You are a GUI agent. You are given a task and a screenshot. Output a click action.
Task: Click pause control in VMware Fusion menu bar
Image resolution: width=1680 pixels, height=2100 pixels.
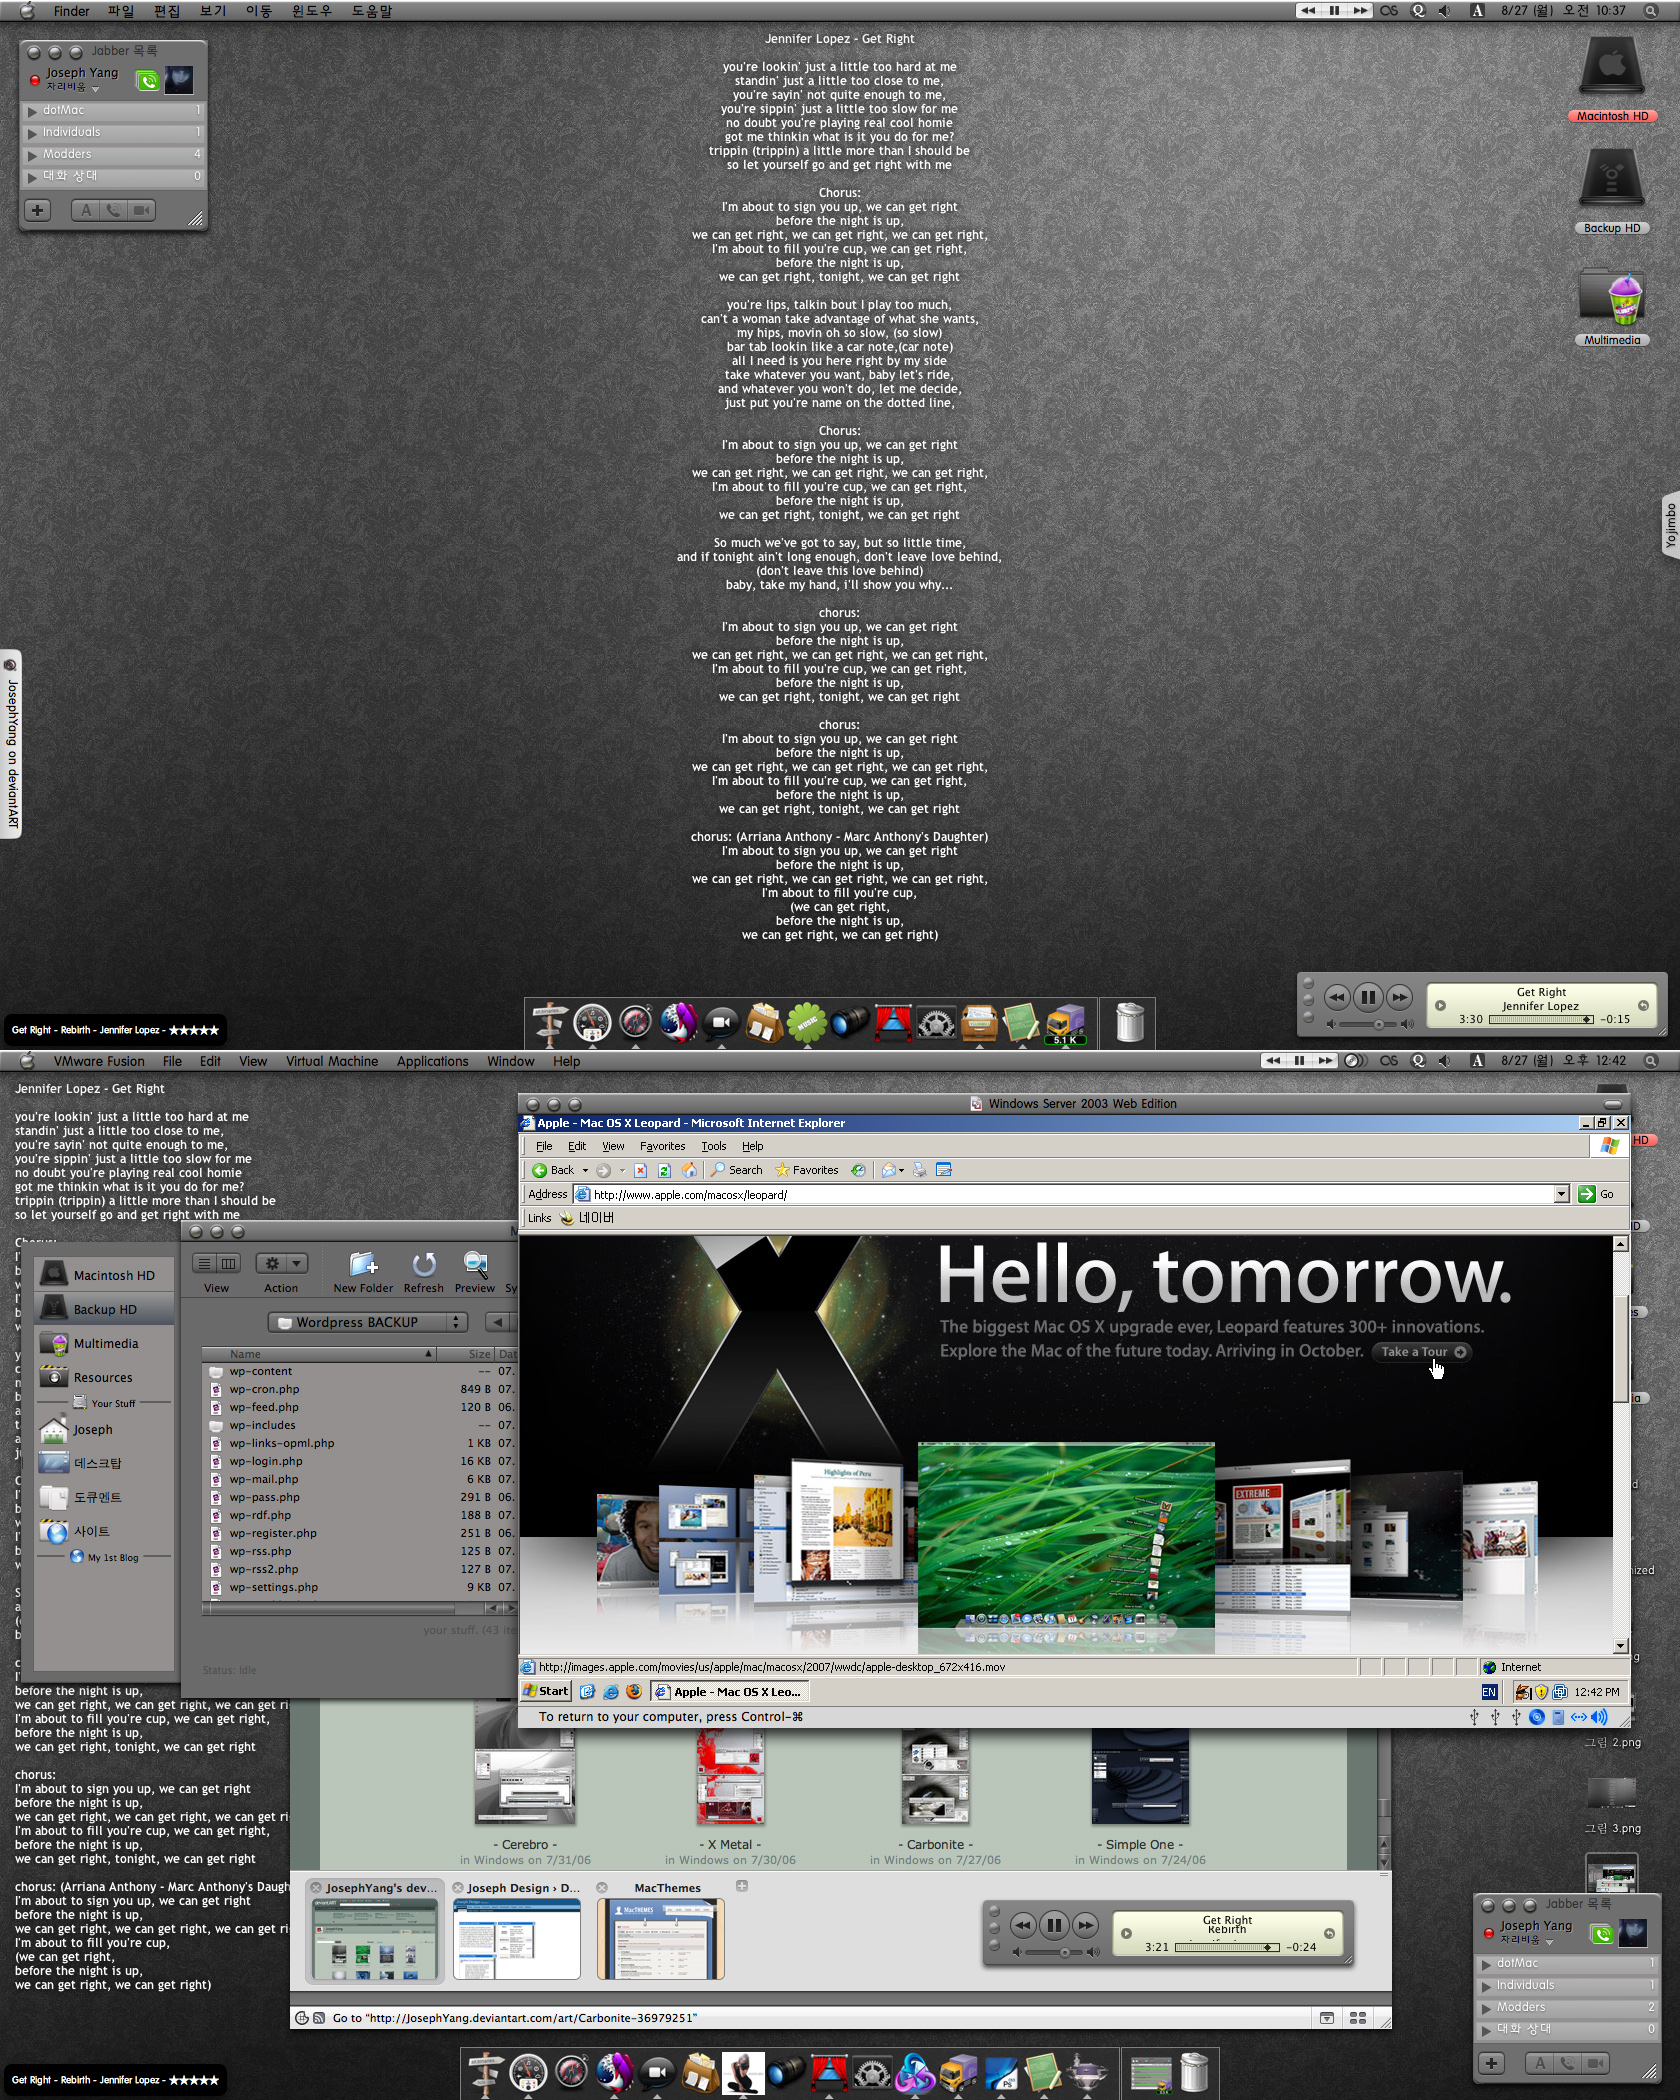coord(1299,1061)
